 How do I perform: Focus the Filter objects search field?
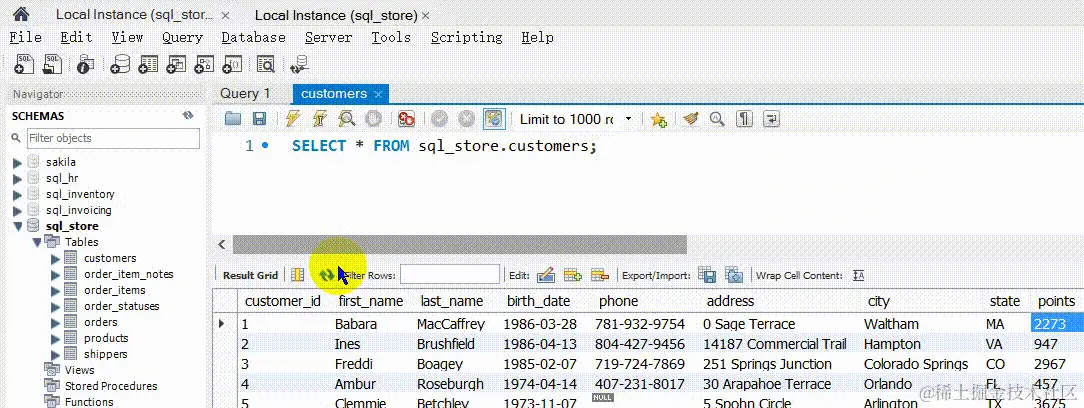click(113, 138)
